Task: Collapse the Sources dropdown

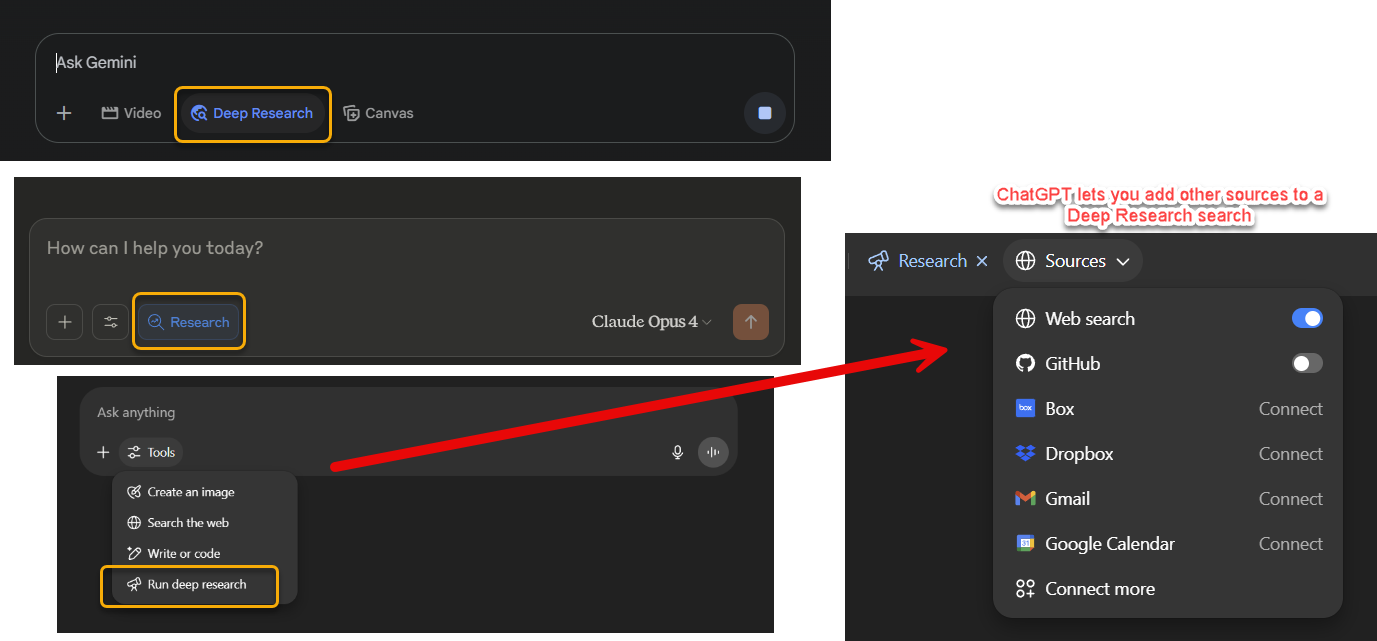Action: [x=1073, y=261]
